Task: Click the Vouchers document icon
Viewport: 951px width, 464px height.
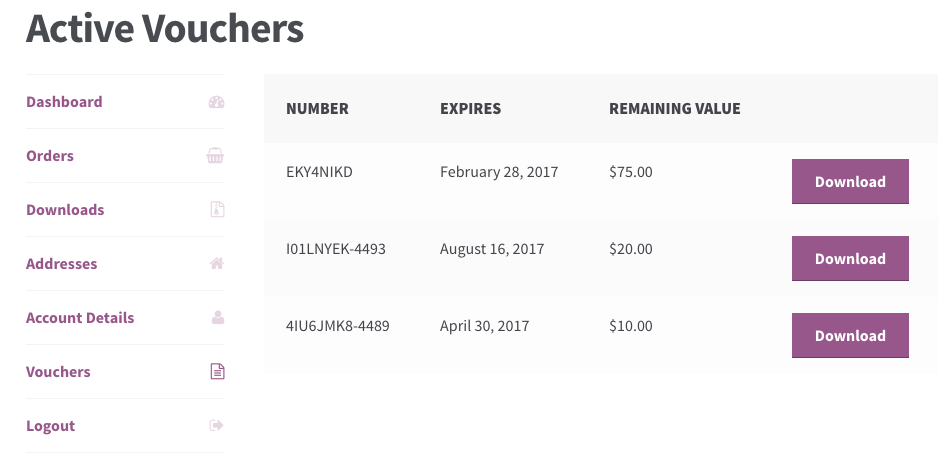Action: [x=217, y=371]
